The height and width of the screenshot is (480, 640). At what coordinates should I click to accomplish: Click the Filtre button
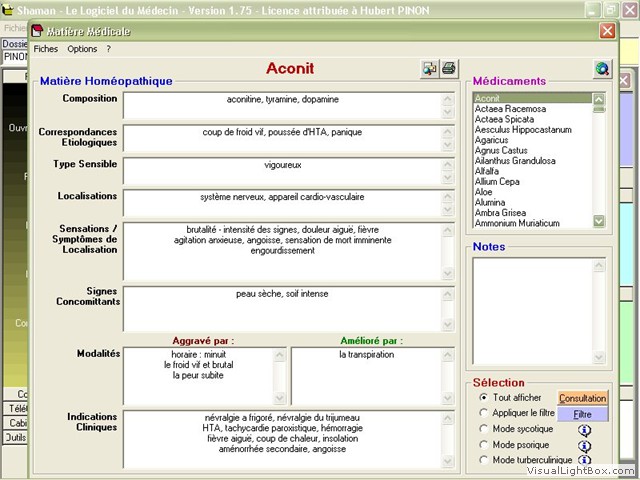click(582, 414)
